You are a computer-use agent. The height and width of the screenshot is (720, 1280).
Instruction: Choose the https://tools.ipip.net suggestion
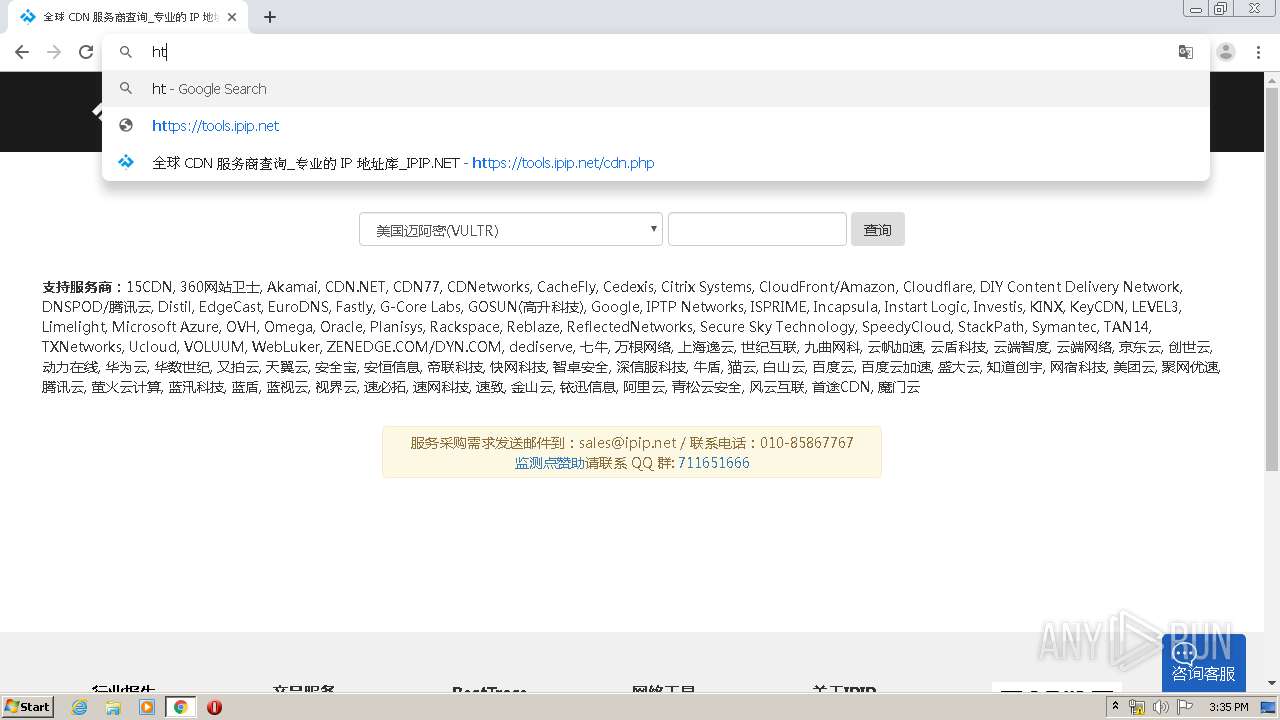pos(656,126)
